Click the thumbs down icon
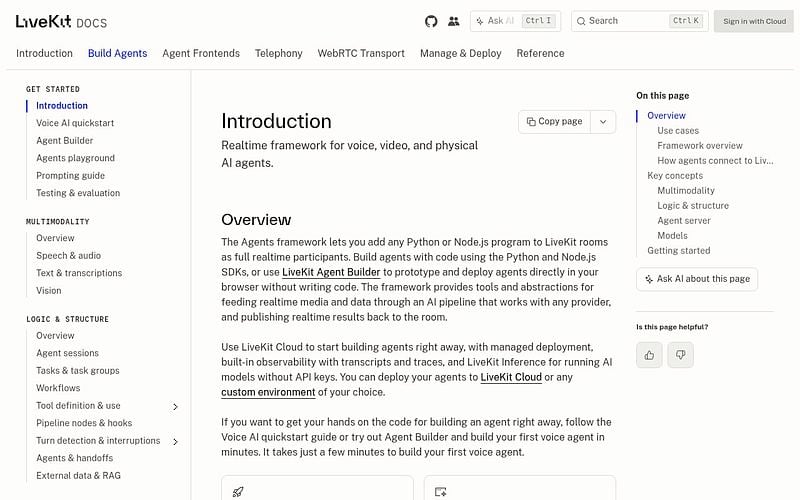This screenshot has width=800, height=500. [x=681, y=355]
